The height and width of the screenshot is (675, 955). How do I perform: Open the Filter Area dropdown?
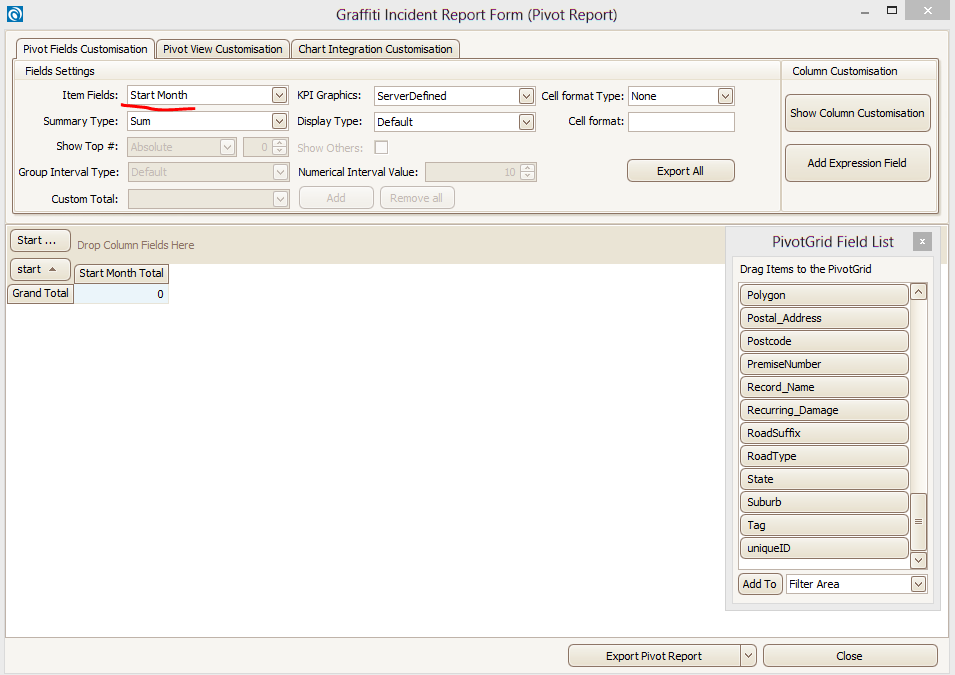click(x=918, y=584)
